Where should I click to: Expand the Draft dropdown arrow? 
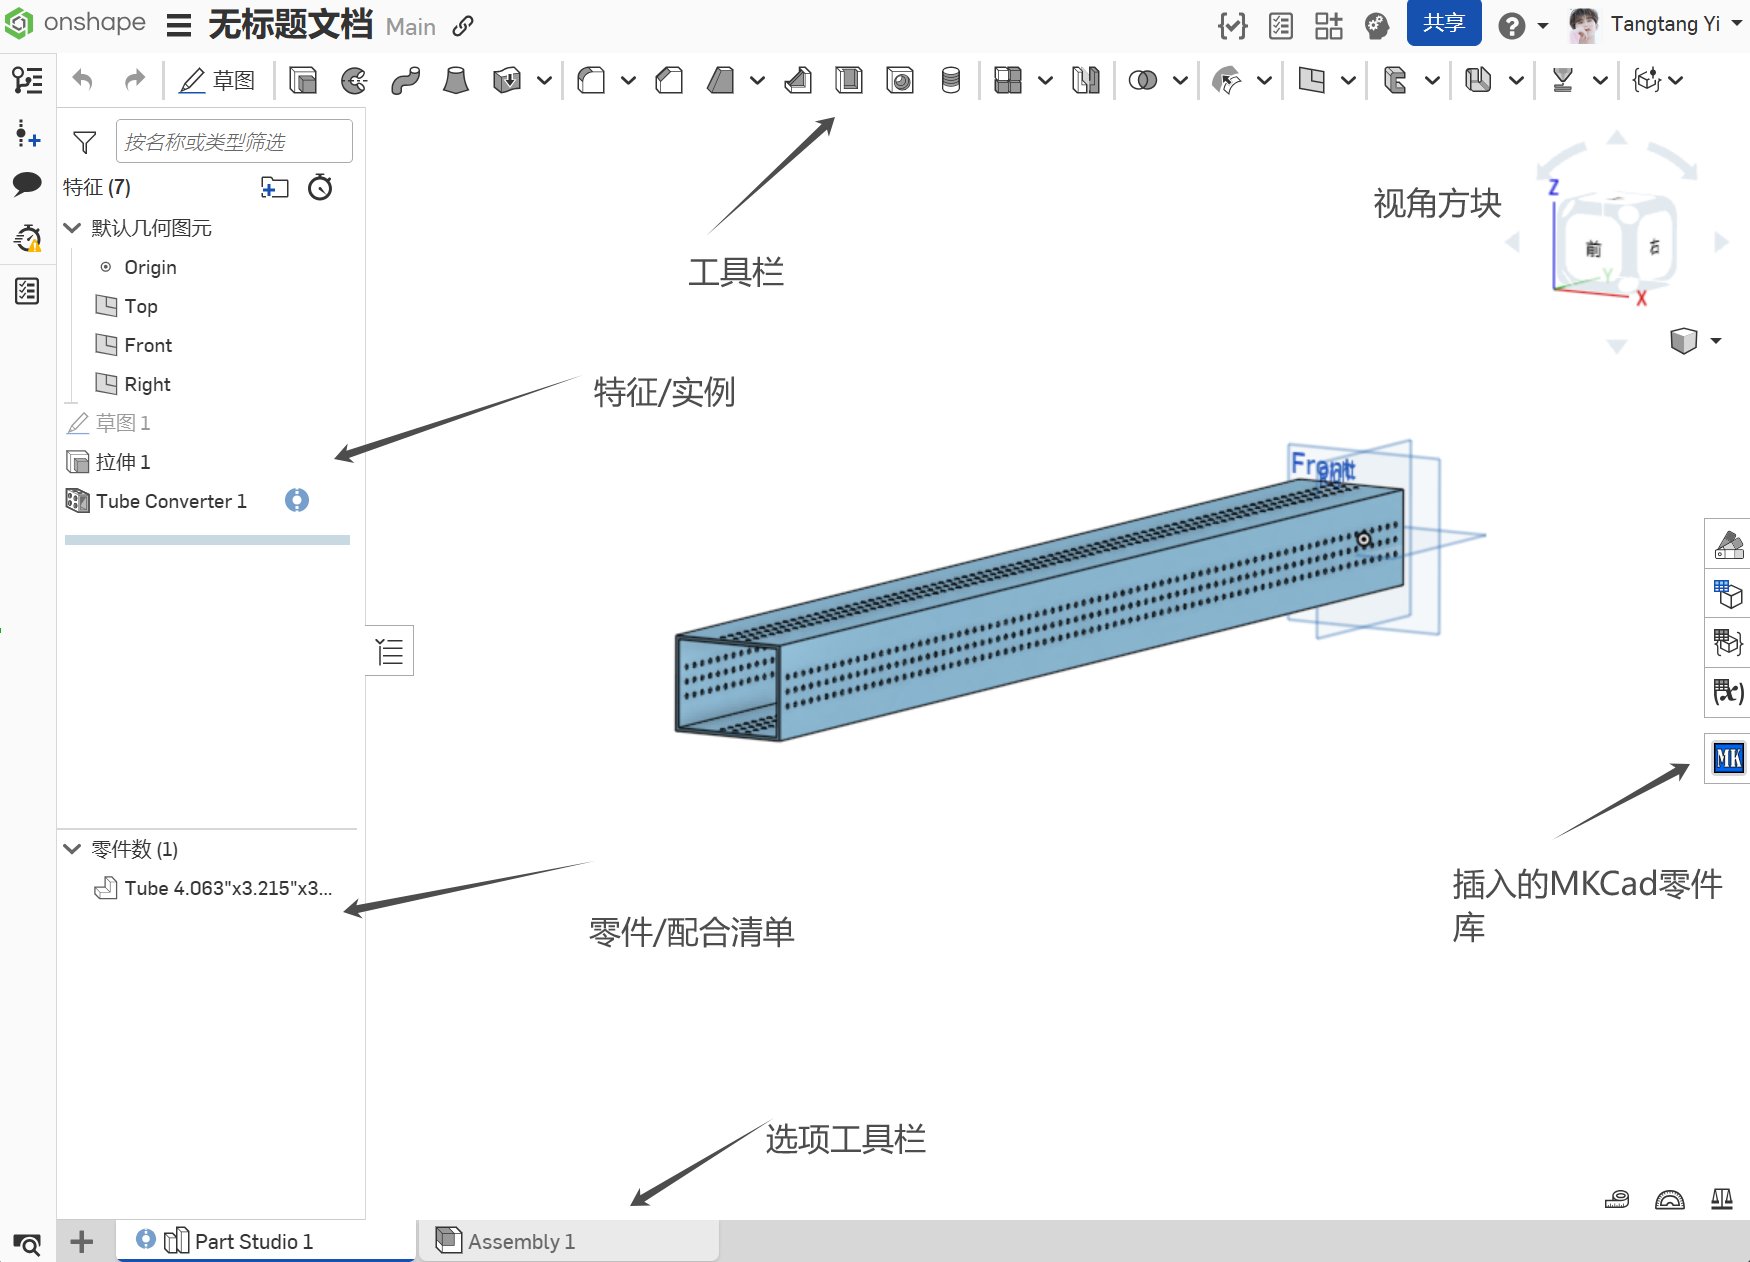[x=757, y=80]
